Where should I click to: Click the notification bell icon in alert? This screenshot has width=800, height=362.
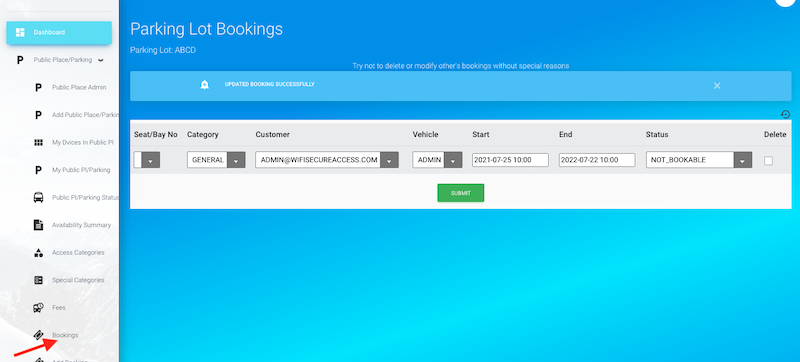(205, 85)
